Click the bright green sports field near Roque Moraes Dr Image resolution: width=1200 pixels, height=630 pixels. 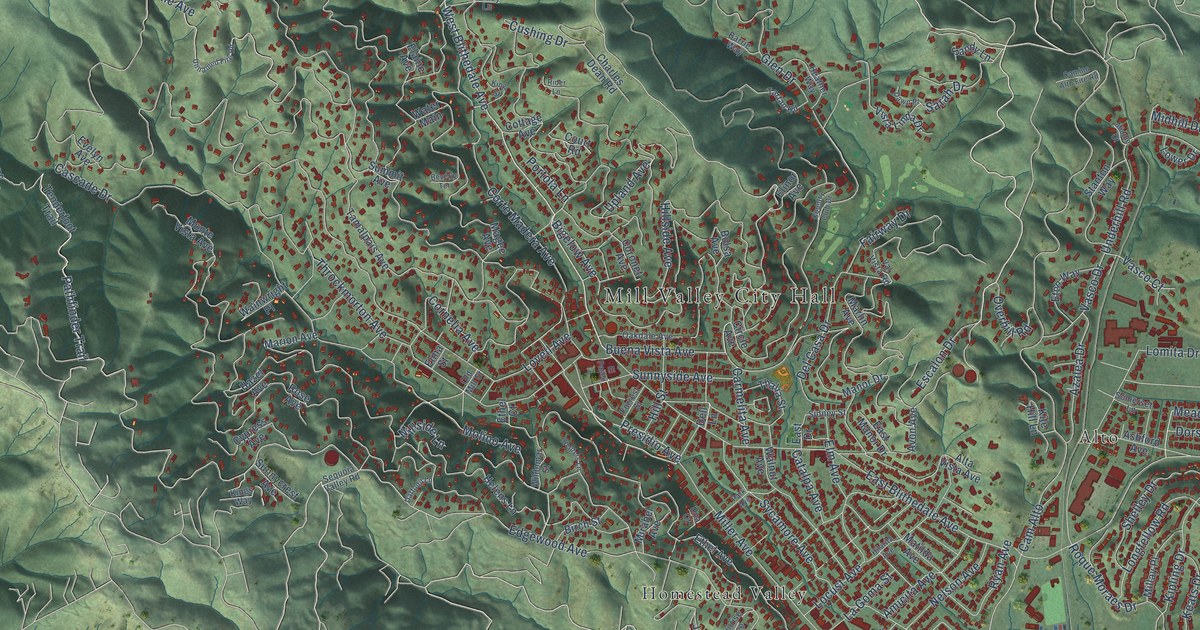[x=1053, y=603]
